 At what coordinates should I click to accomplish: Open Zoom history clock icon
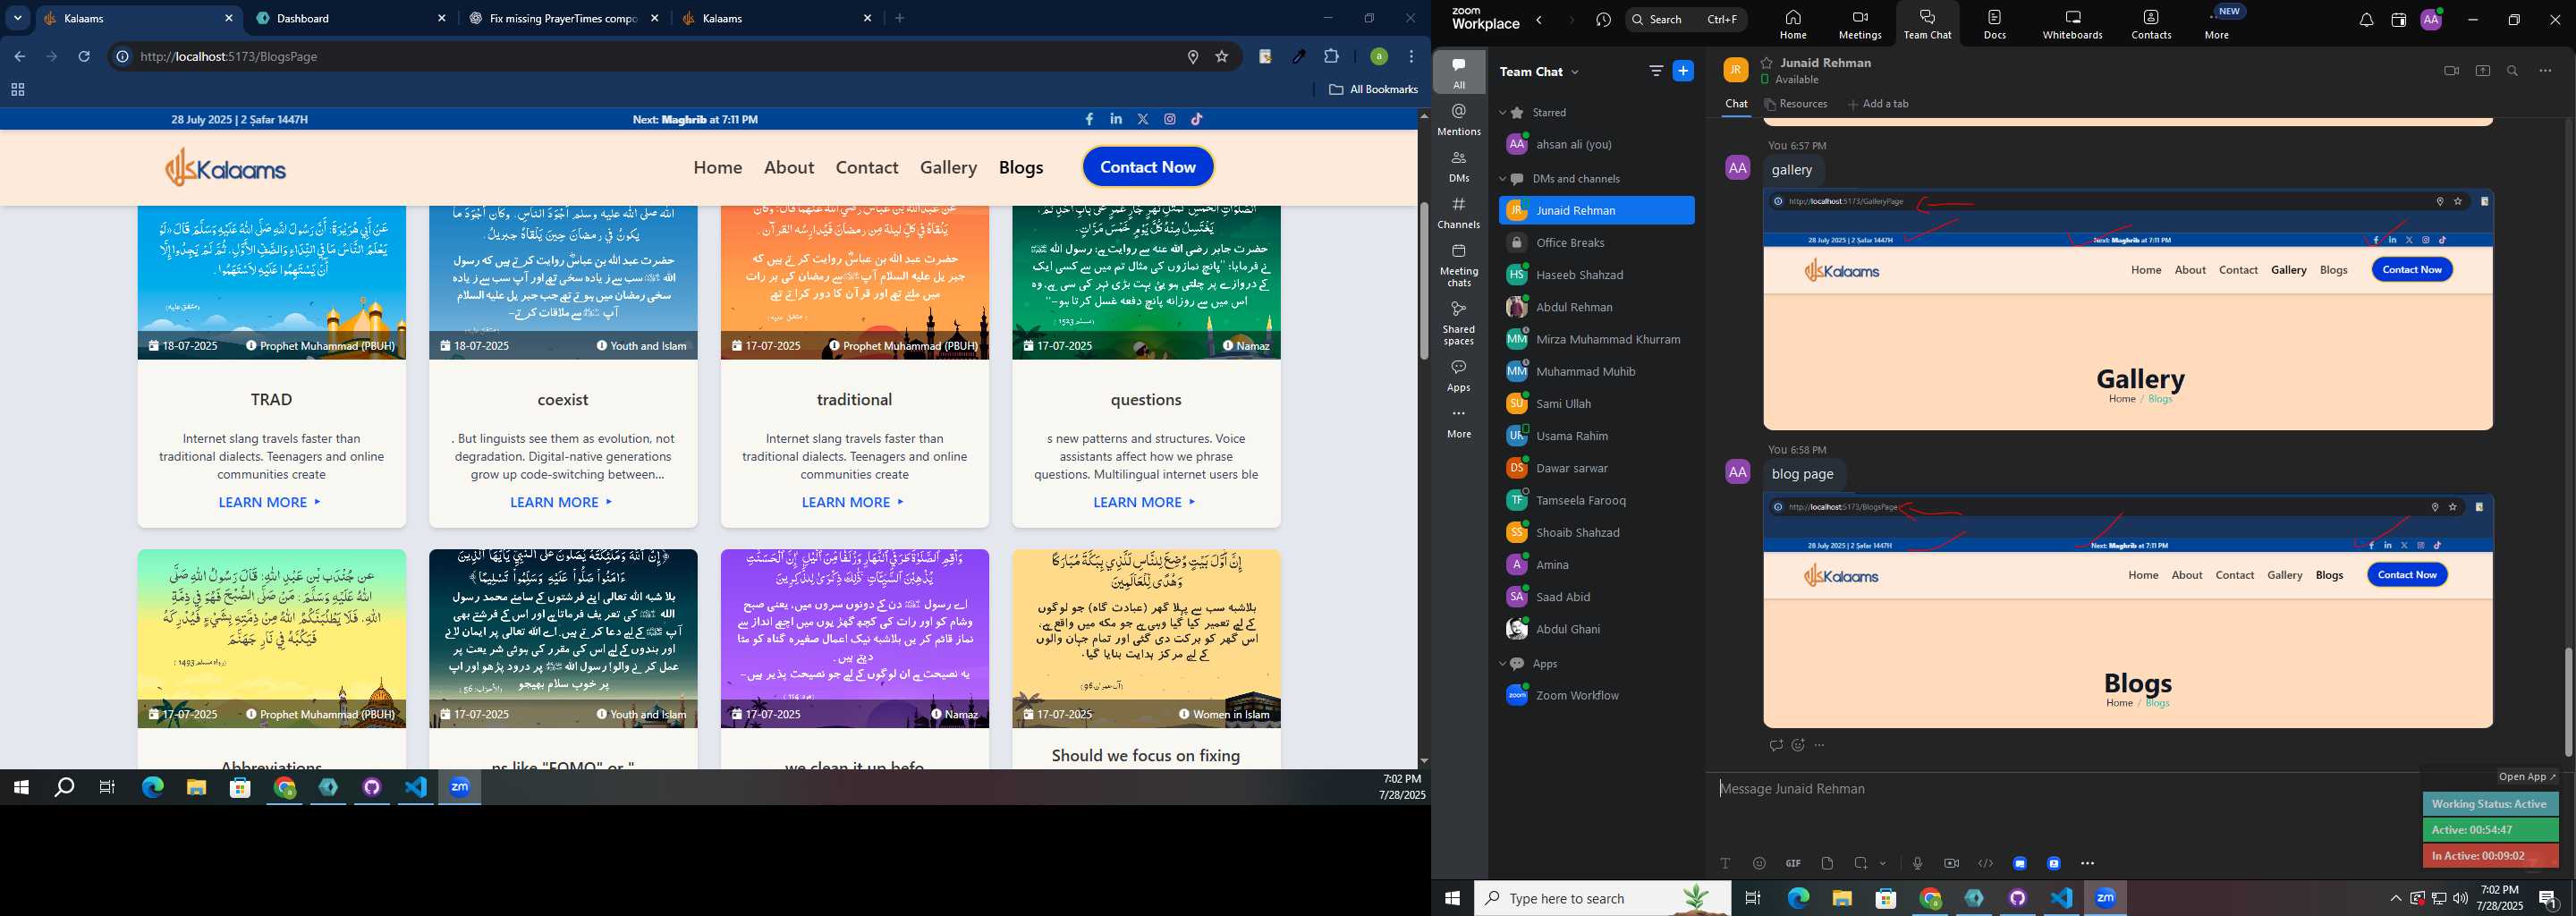[1604, 20]
